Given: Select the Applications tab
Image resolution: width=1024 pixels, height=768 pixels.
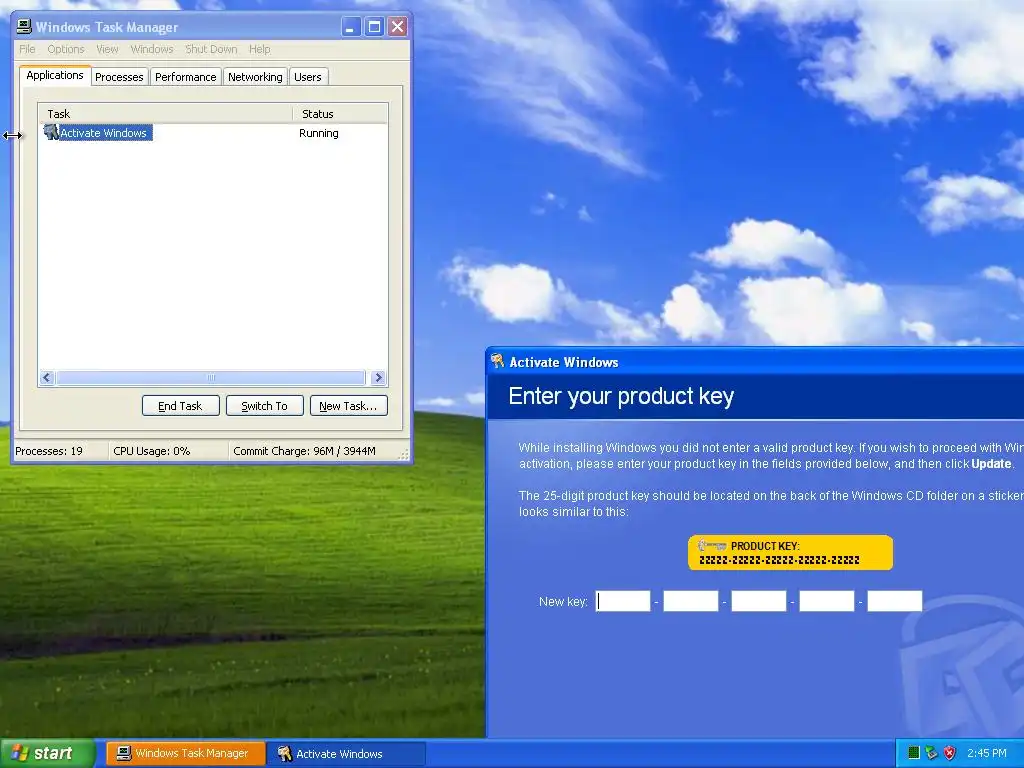Looking at the screenshot, I should click(55, 75).
